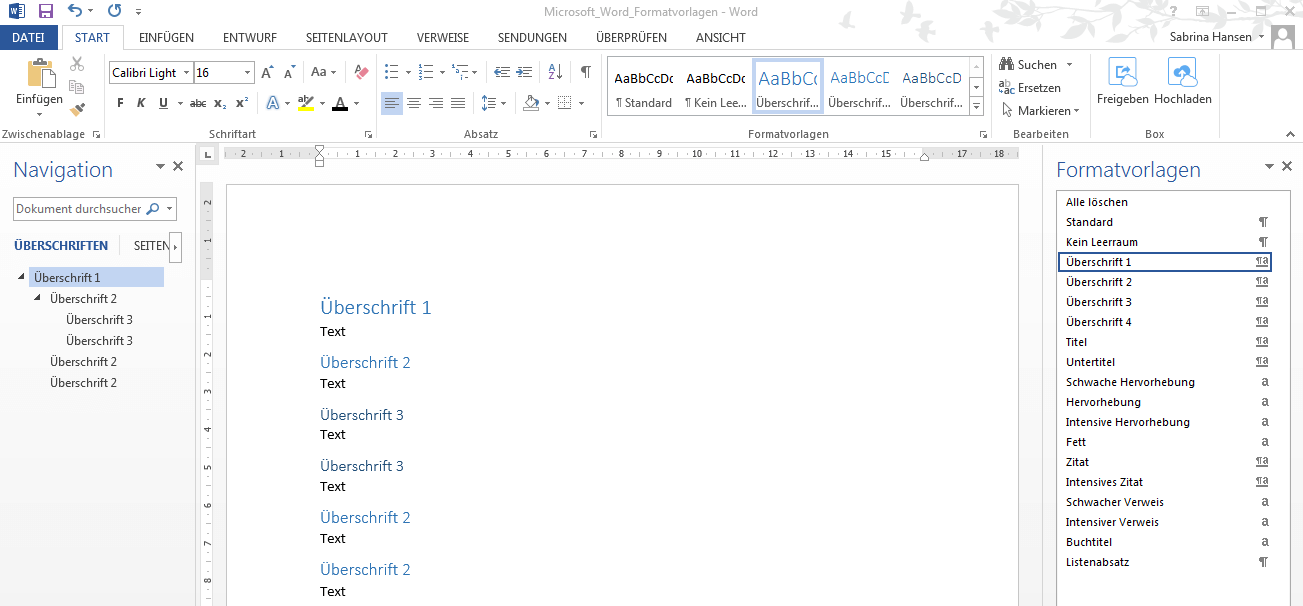Toggle bold formatting

(121, 103)
